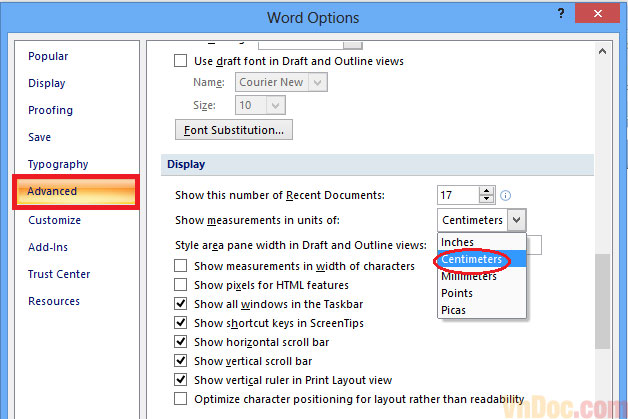Enable Use draft font checkbox
Viewport: 628px width, 419px height.
(x=181, y=61)
